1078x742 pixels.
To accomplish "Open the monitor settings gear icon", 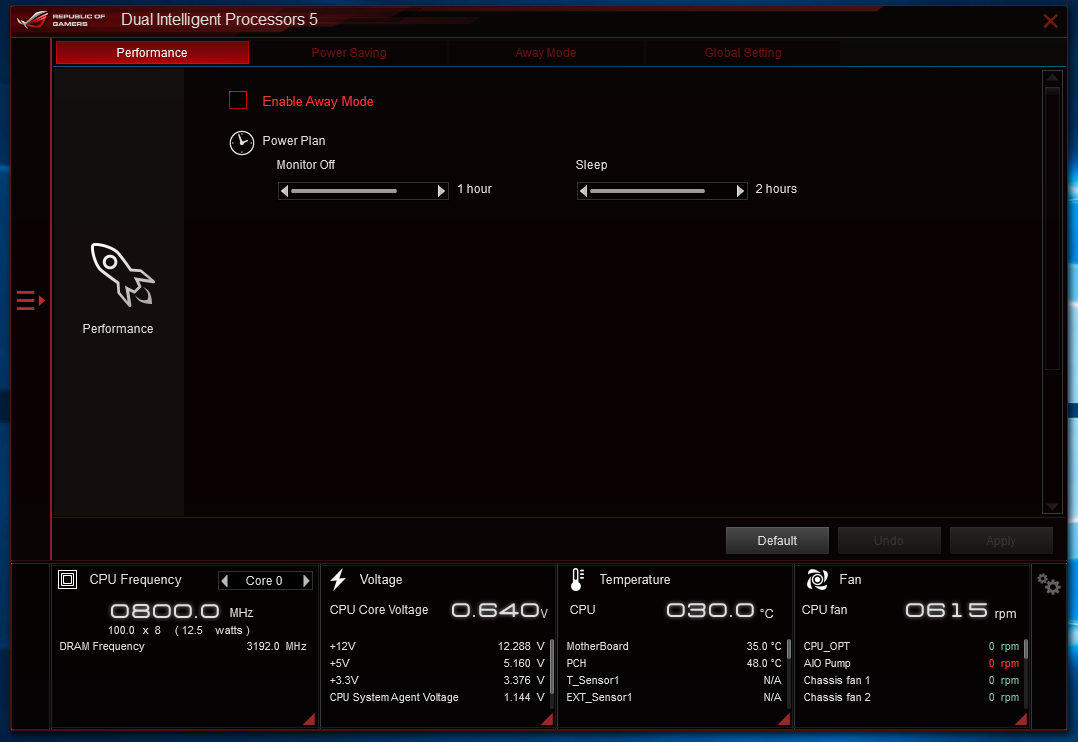I will tap(1048, 584).
